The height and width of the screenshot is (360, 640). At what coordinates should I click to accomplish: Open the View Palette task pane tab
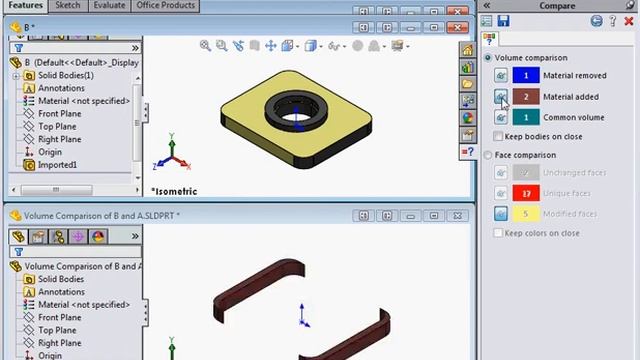click(467, 101)
